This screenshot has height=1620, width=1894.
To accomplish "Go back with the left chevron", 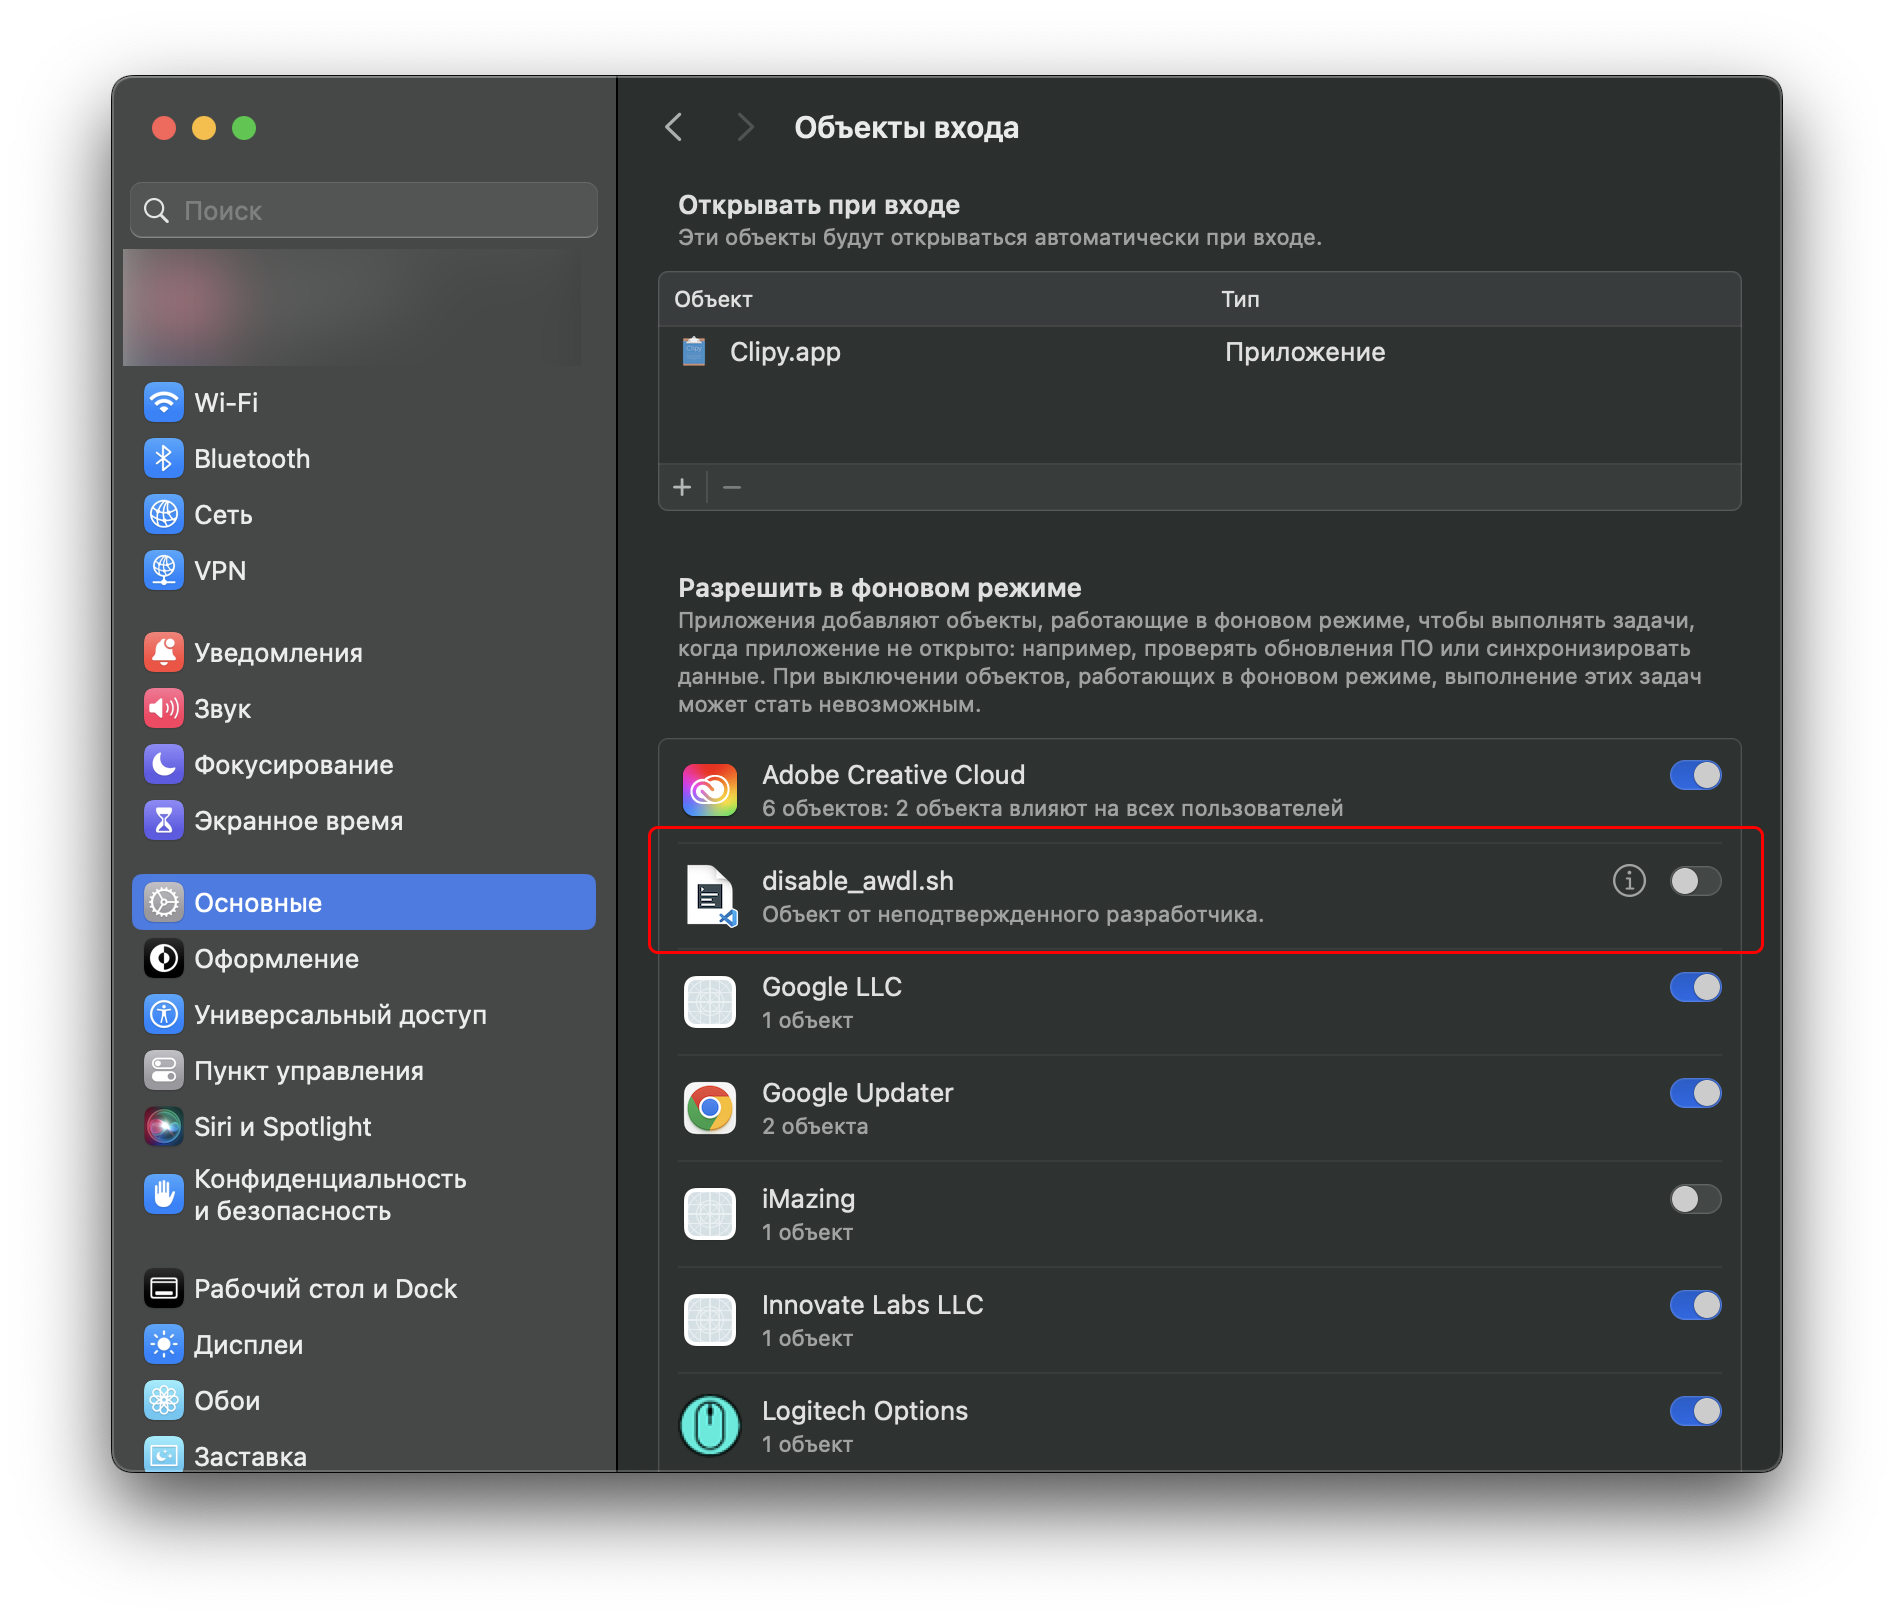I will click(674, 127).
